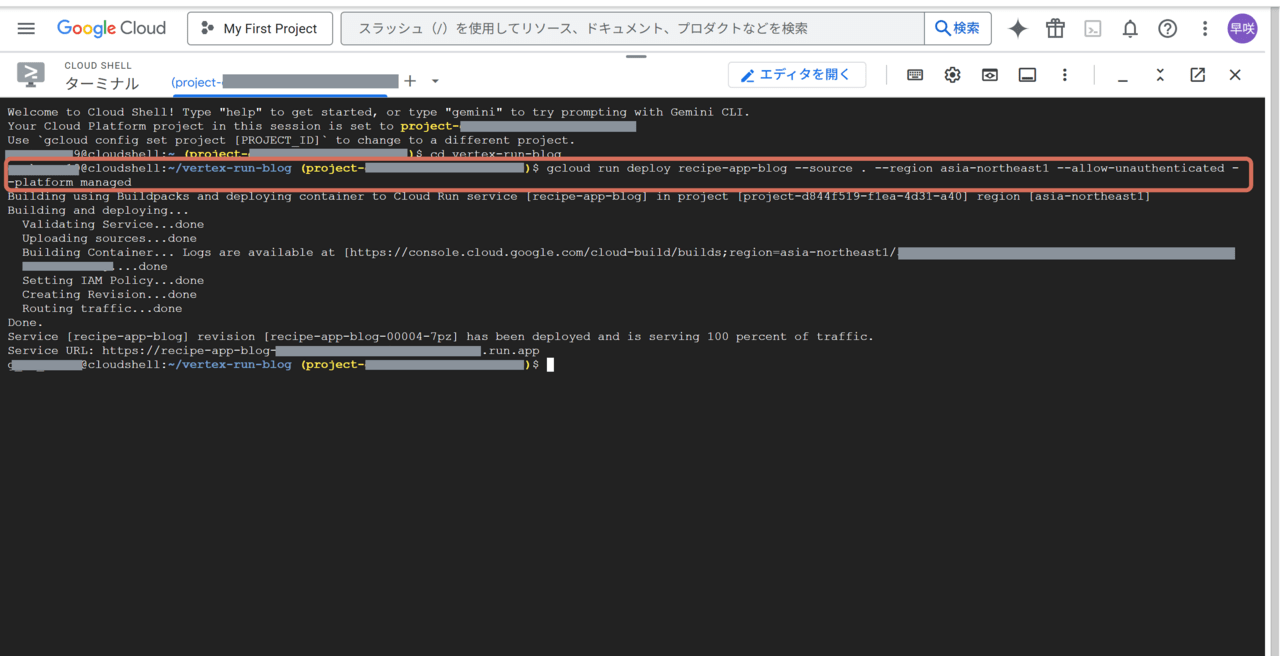Open the top bar three-dot settings menu
The height and width of the screenshot is (656, 1280).
click(1205, 29)
